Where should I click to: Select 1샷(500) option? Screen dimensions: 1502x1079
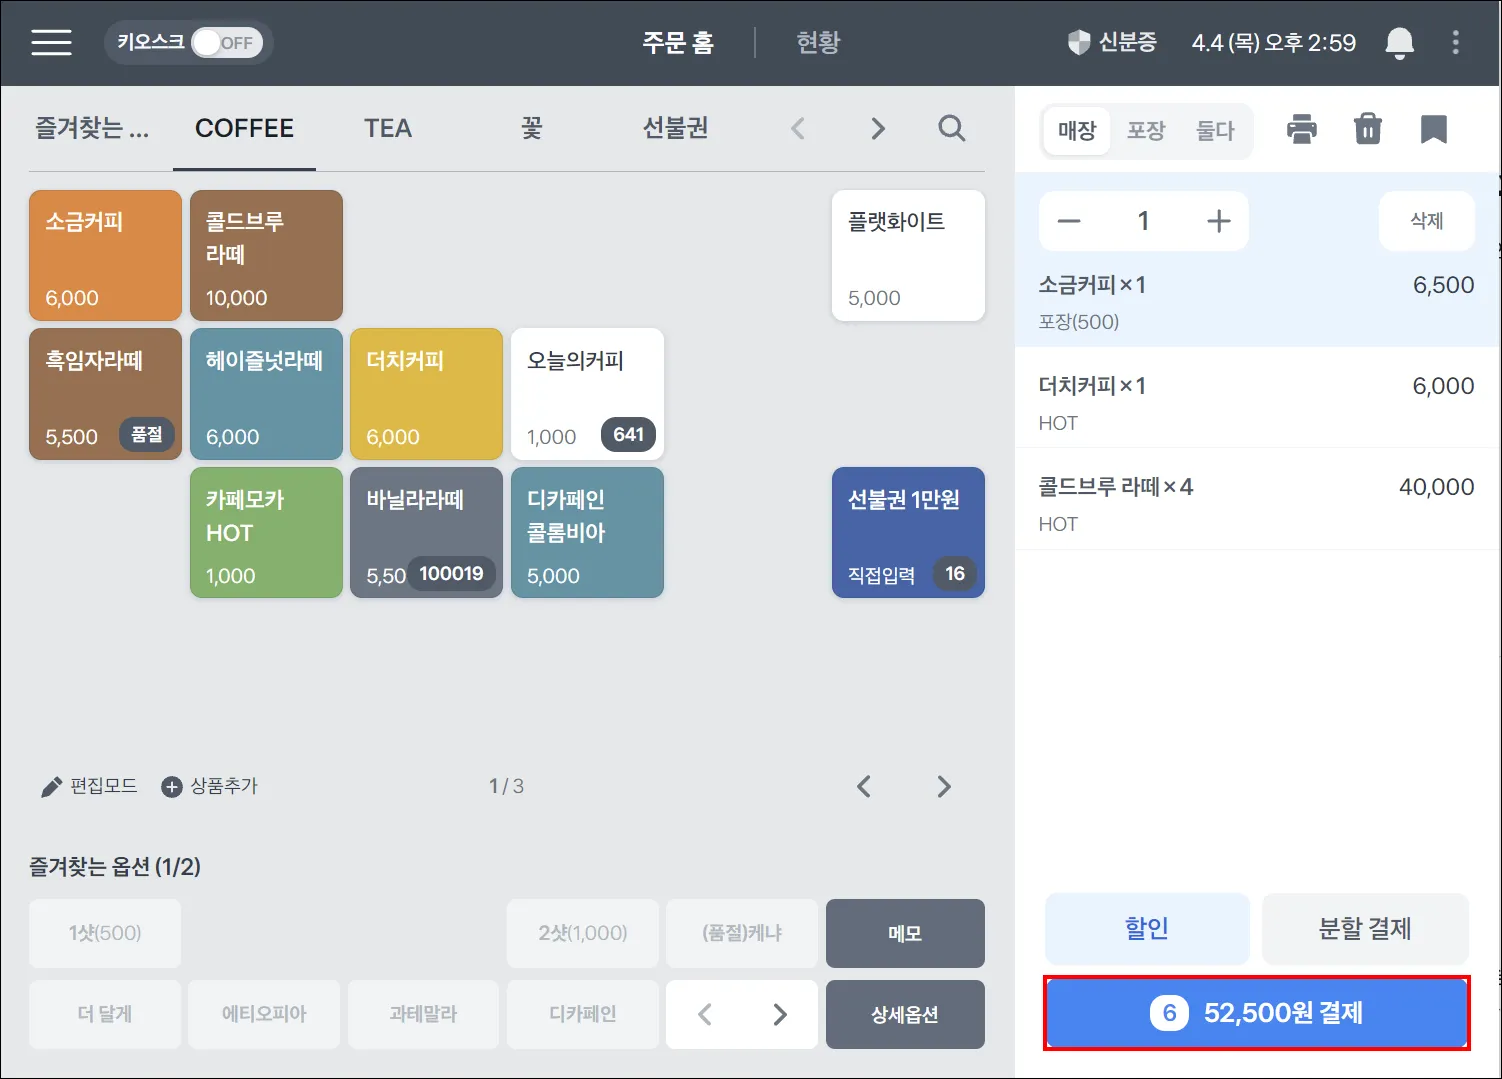pos(105,933)
